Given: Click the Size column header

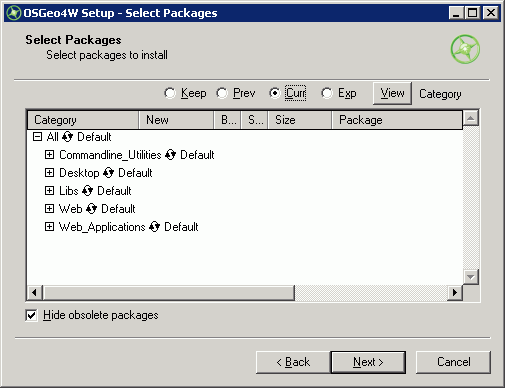Looking at the screenshot, I should (x=299, y=120).
